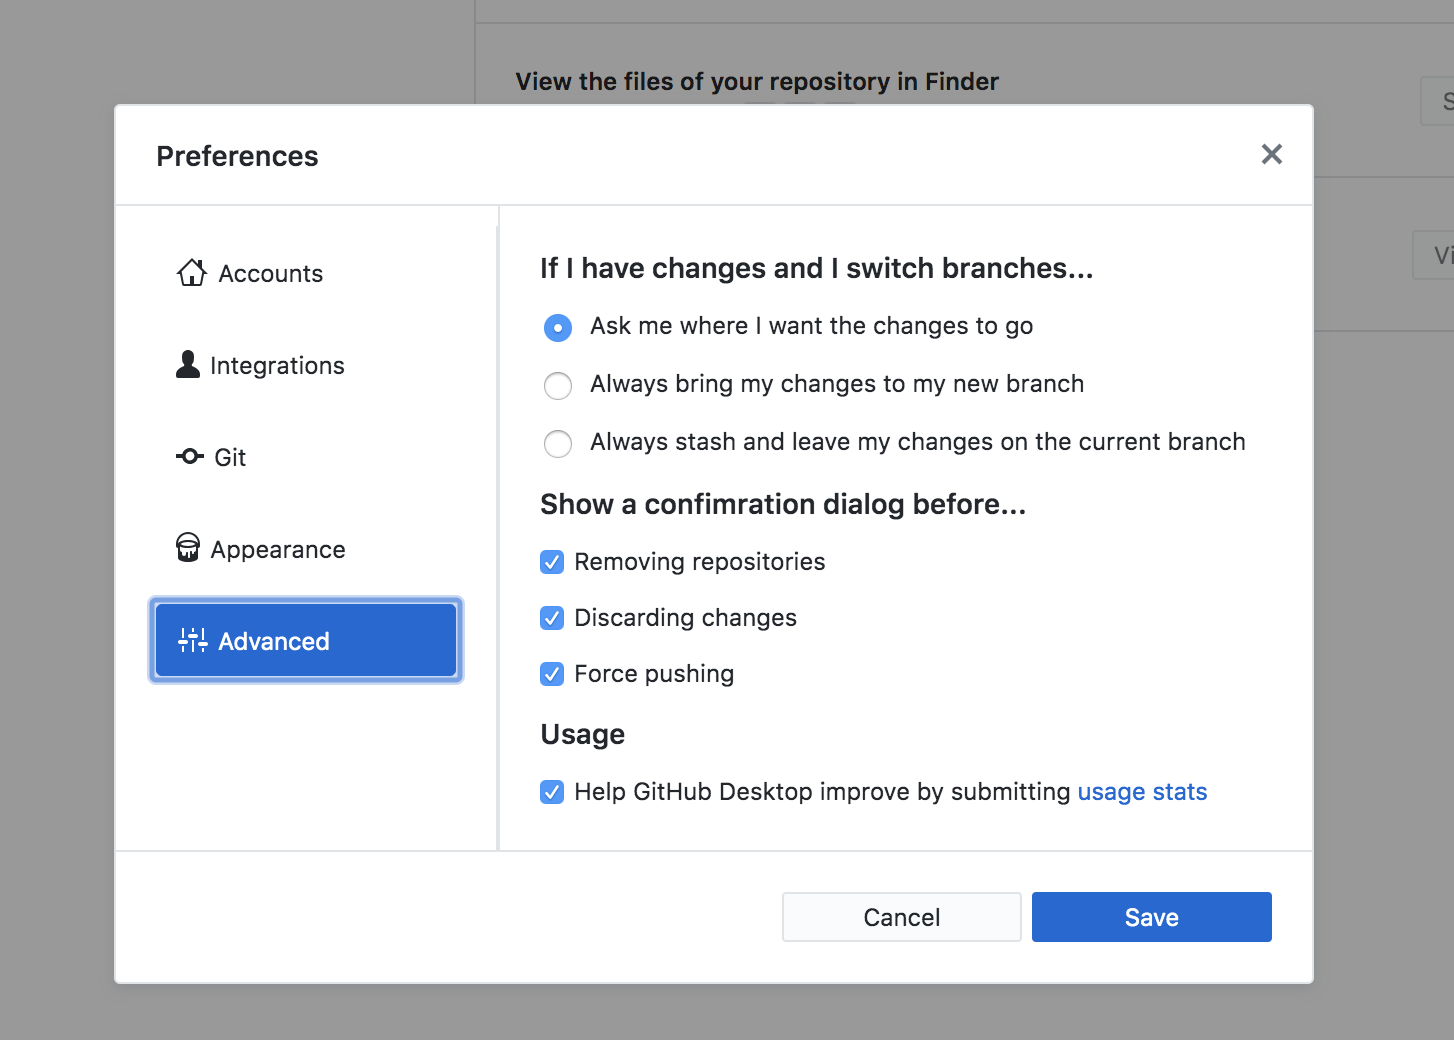Open the Accounts settings section
The width and height of the screenshot is (1454, 1040).
pos(269,272)
